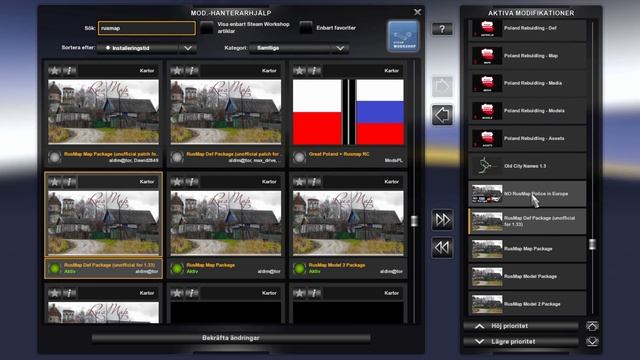Toggle green indicator on RusMap Model 2 Package card

click(x=299, y=268)
